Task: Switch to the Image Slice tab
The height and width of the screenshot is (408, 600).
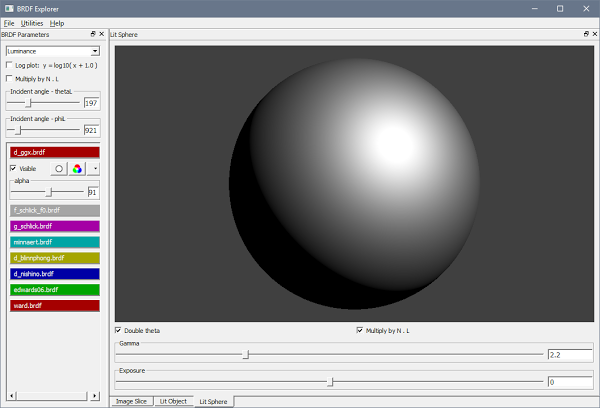Action: [x=131, y=401]
